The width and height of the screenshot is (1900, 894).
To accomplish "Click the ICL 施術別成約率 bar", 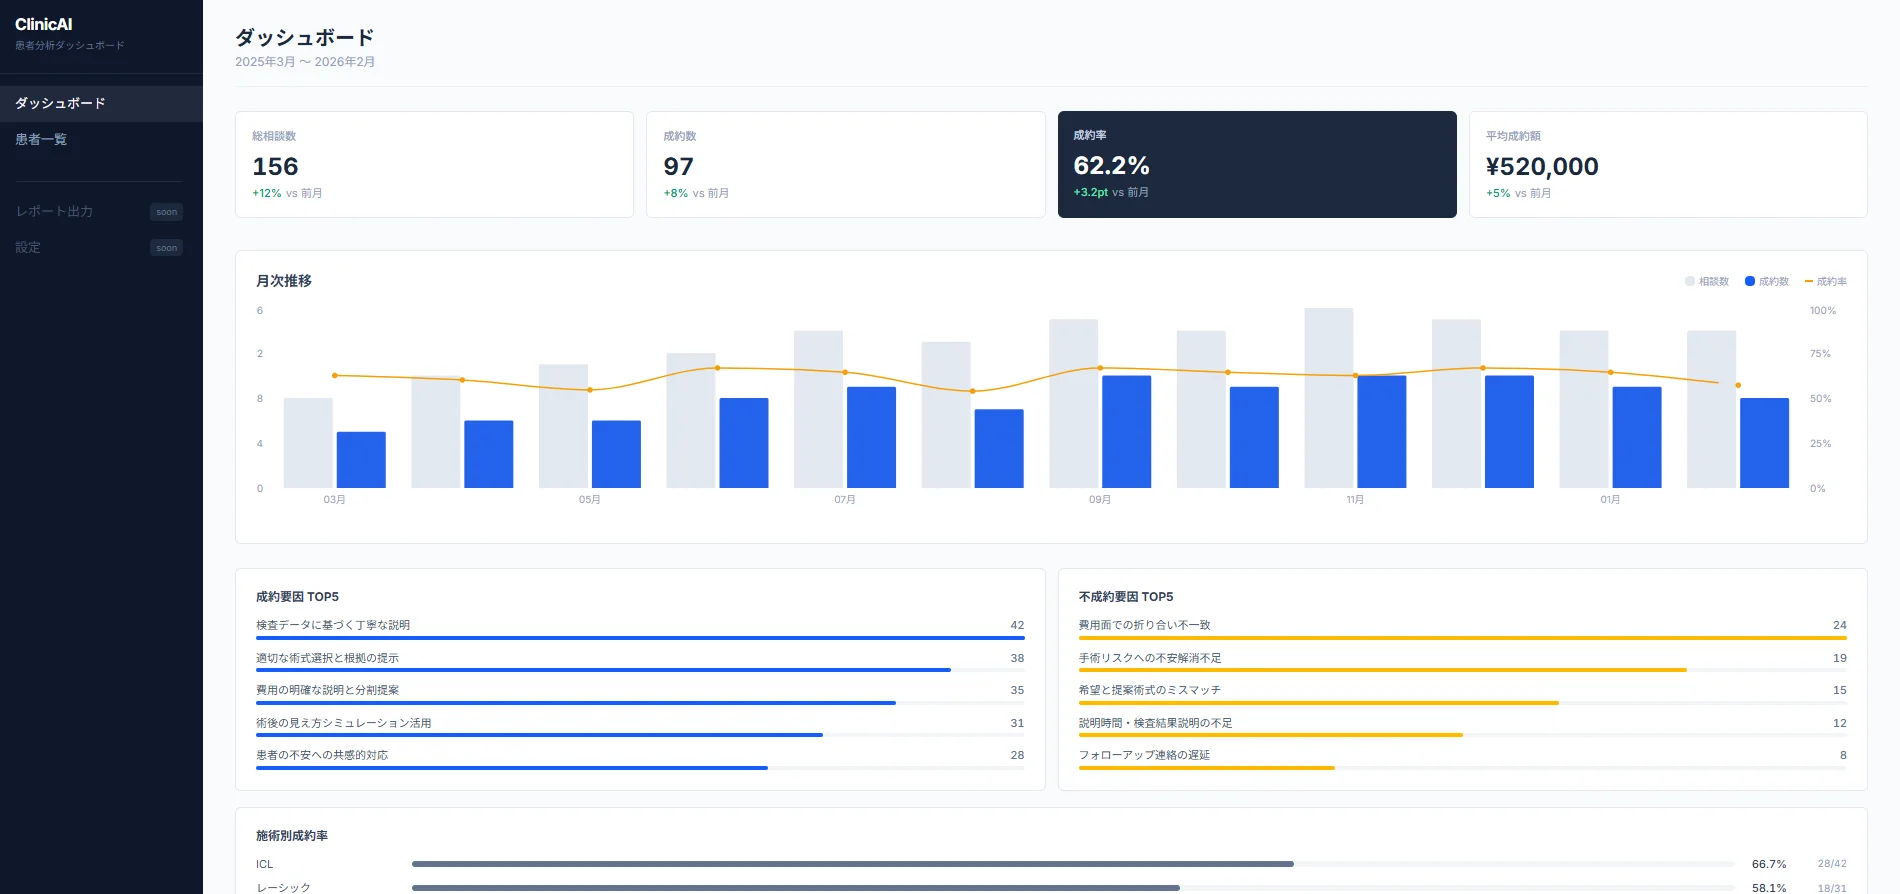I will (x=852, y=864).
